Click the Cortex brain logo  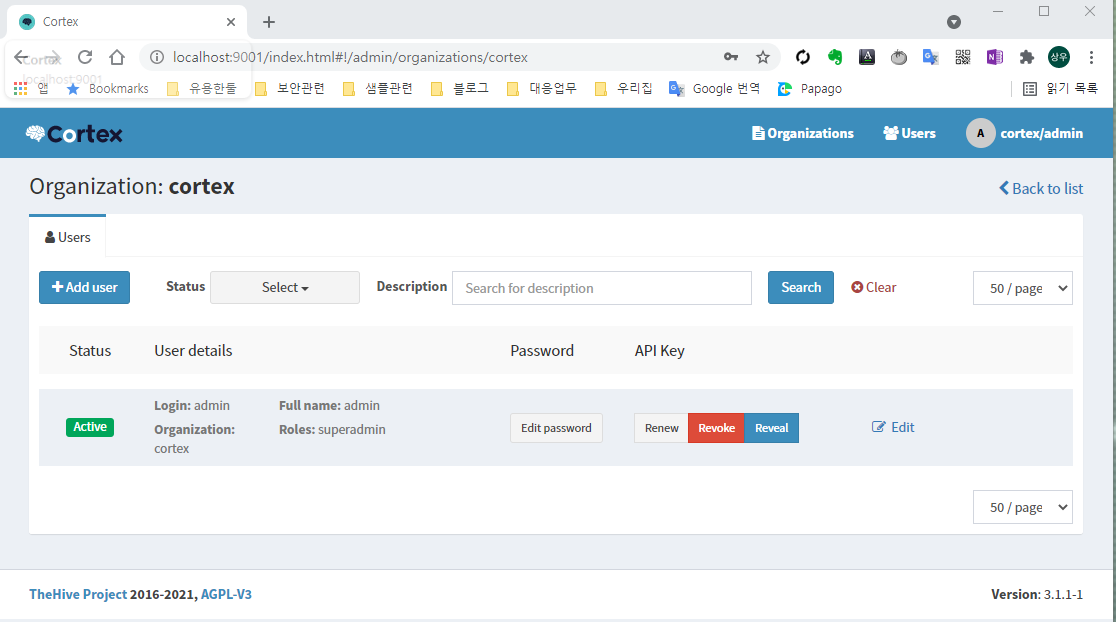74,134
